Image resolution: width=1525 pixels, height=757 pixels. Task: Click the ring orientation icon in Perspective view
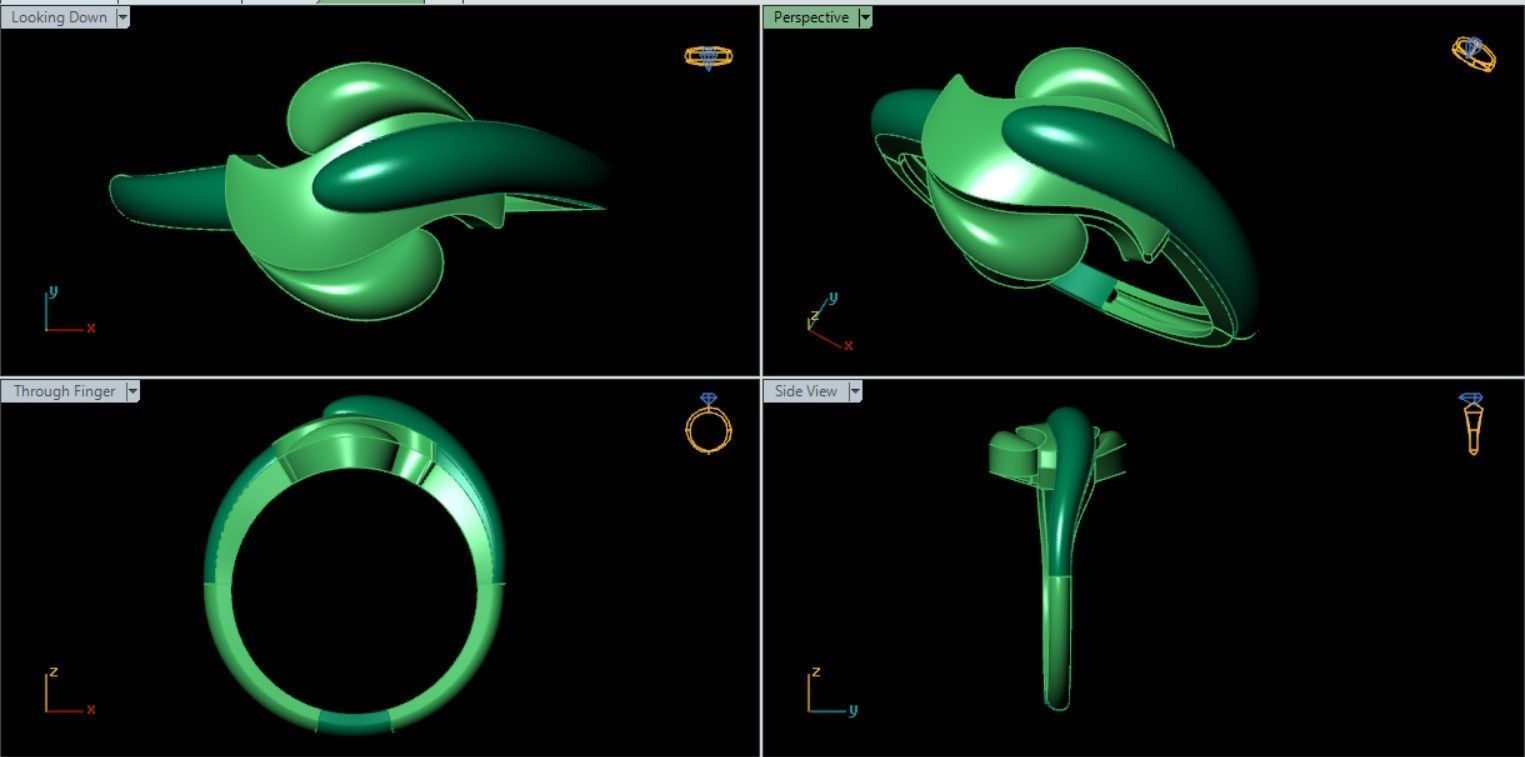coord(1474,53)
